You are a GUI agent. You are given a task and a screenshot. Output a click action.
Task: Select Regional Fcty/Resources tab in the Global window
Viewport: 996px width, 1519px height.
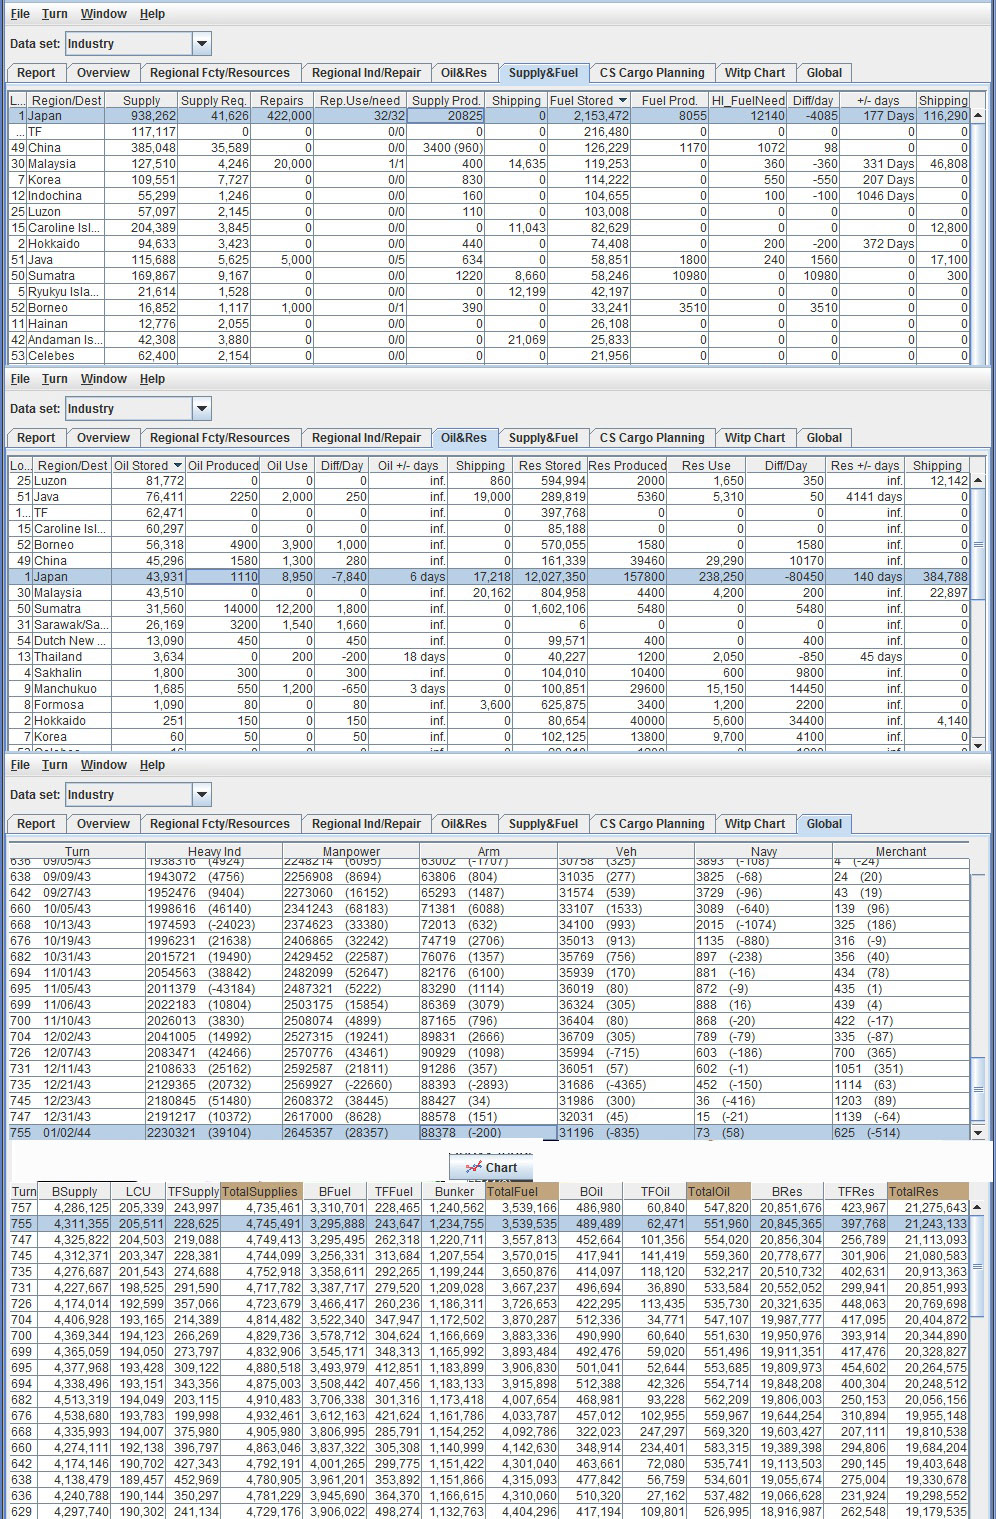coord(219,824)
